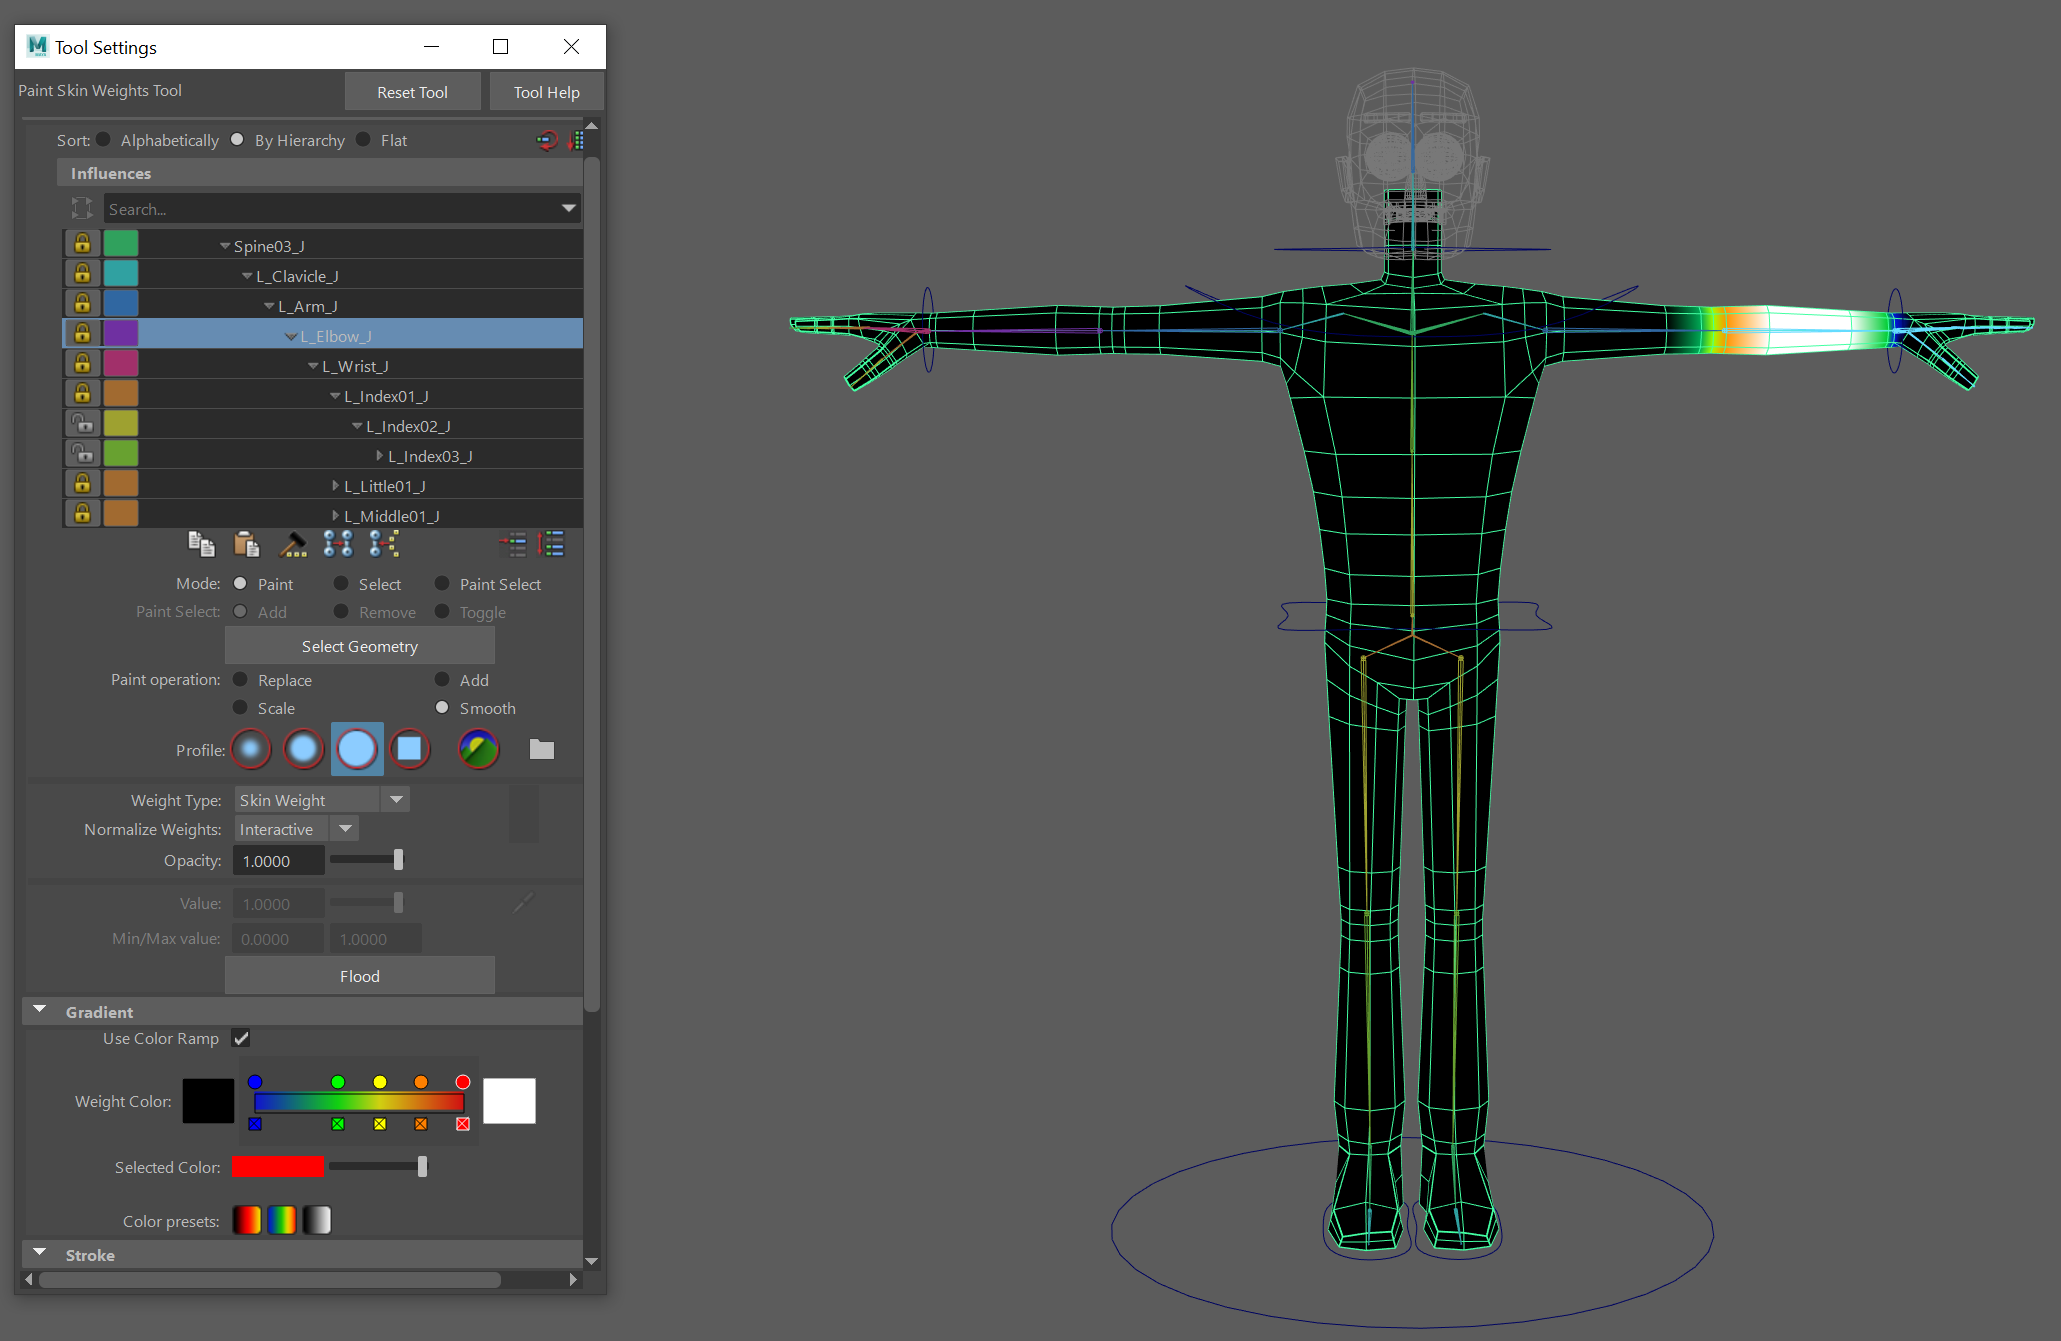
Task: Uncheck Use Color Ramp
Action: point(241,1038)
